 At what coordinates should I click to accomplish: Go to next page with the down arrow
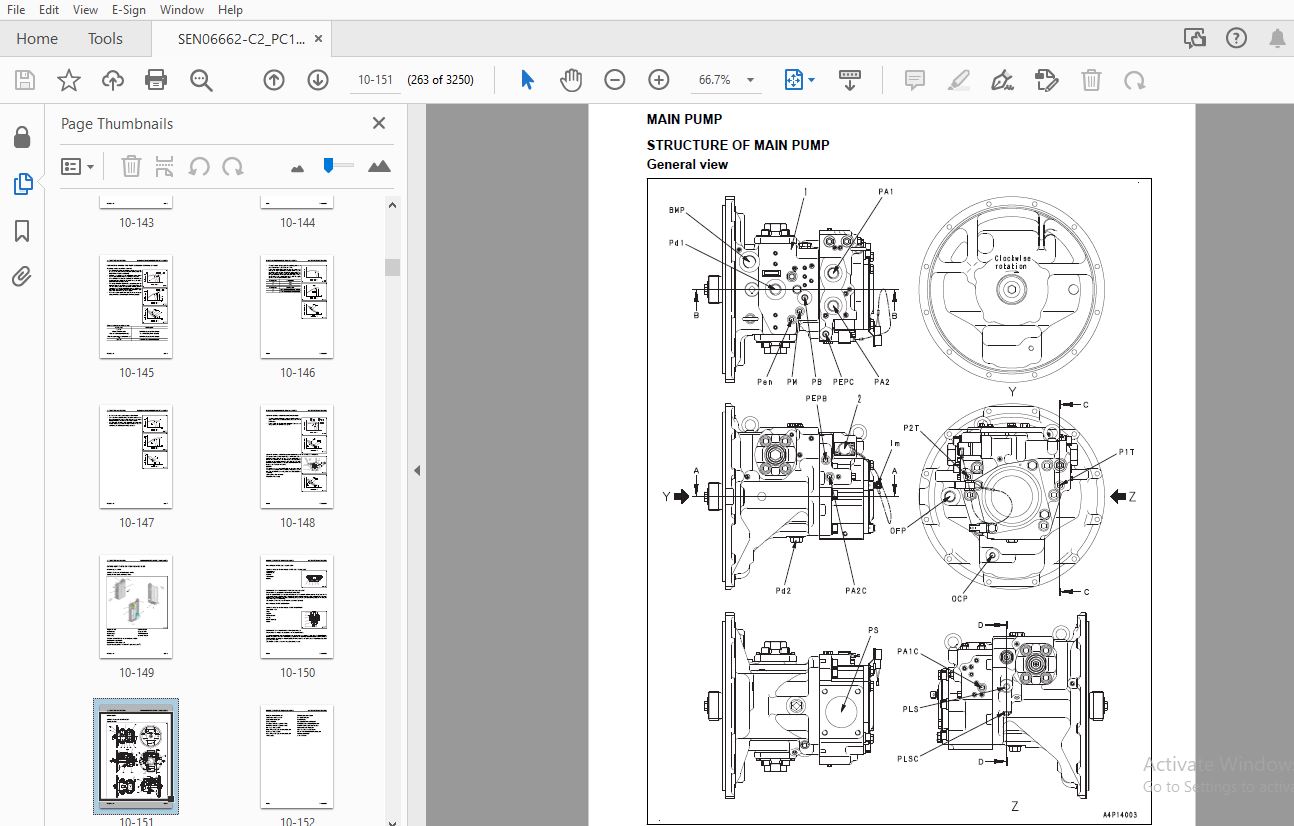(x=318, y=80)
